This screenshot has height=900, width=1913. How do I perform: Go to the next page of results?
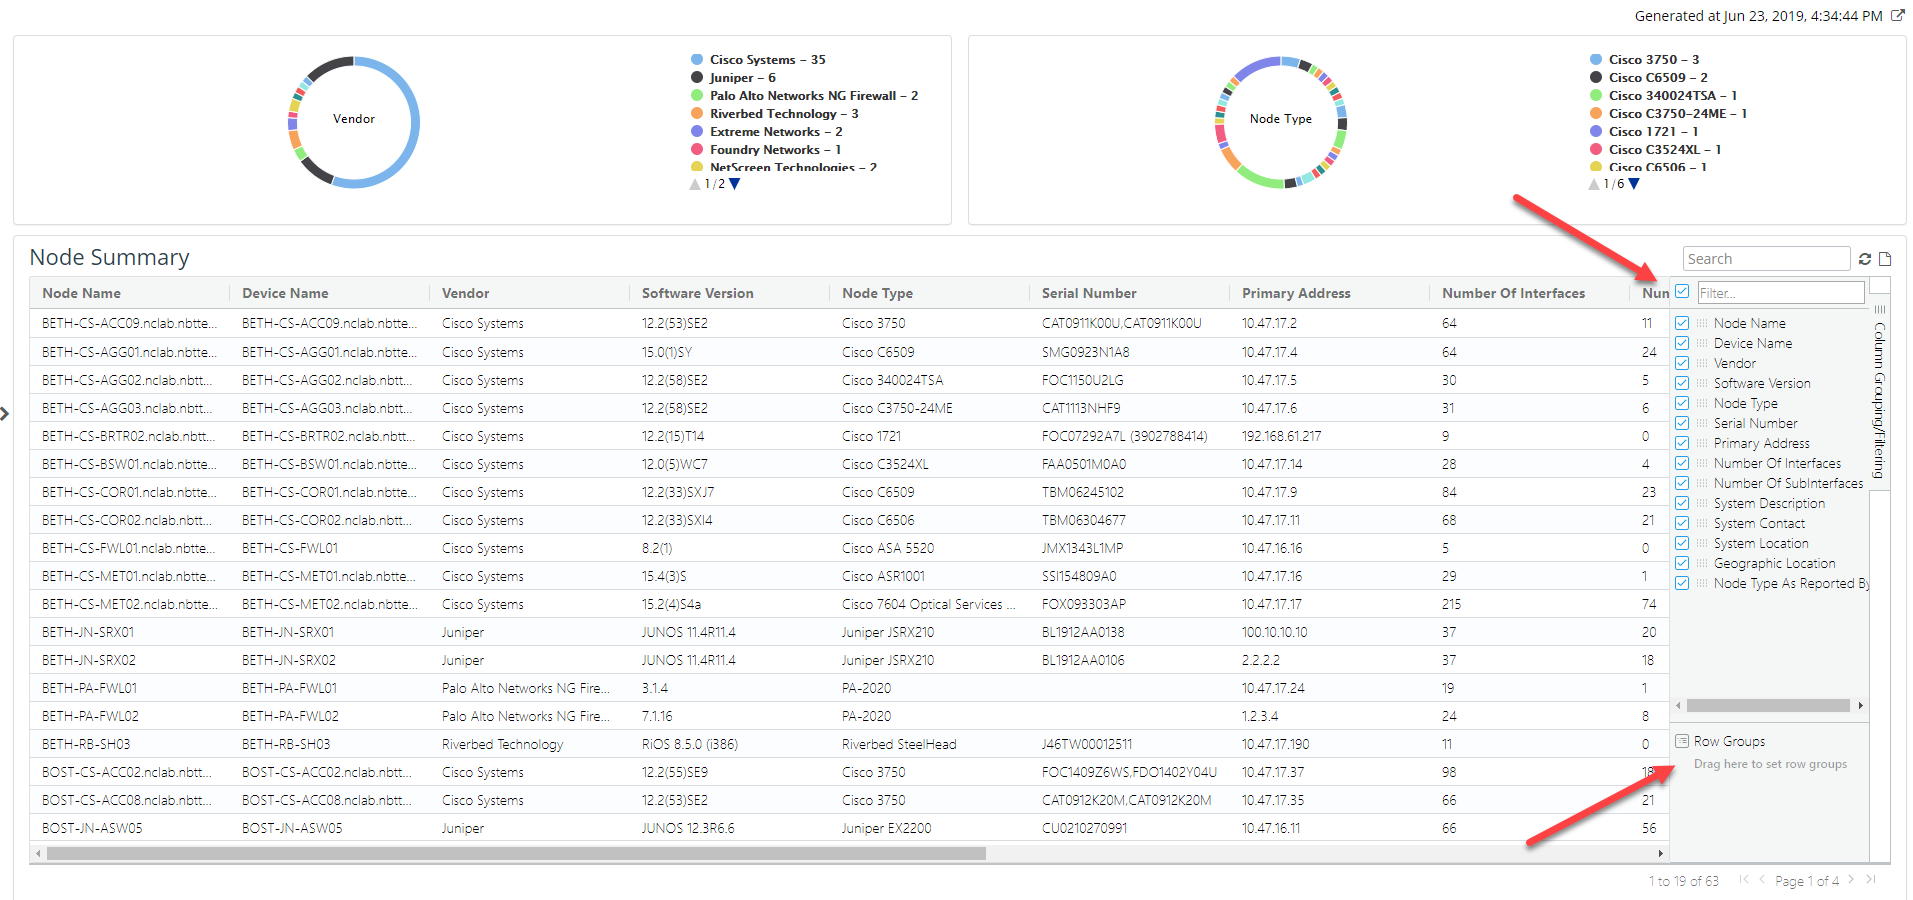(x=1851, y=880)
